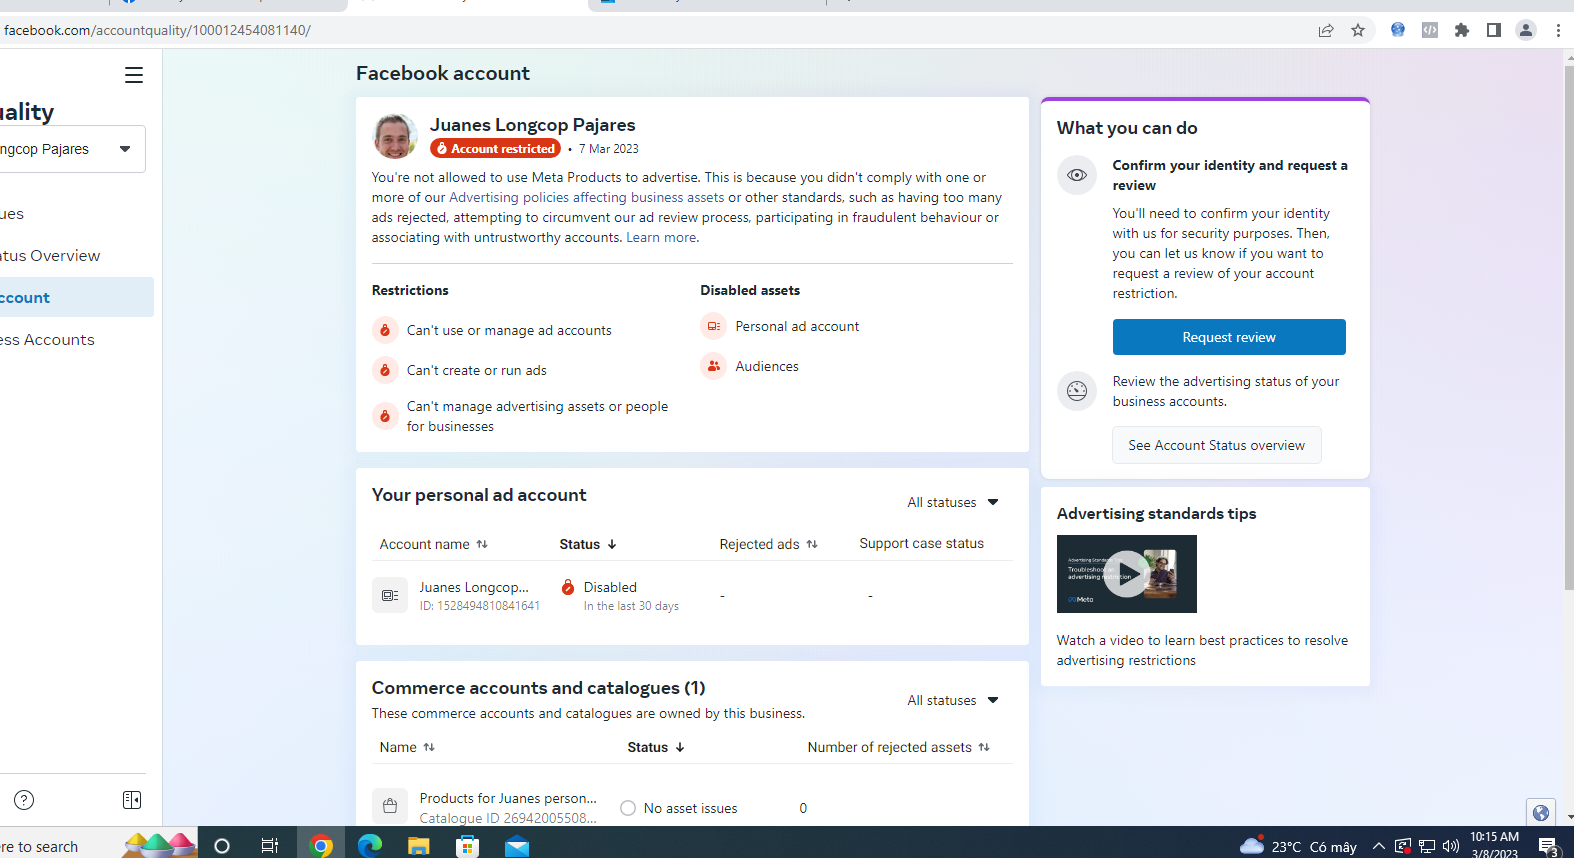This screenshot has height=858, width=1574.
Task: Click the help question mark icon
Action: (24, 800)
